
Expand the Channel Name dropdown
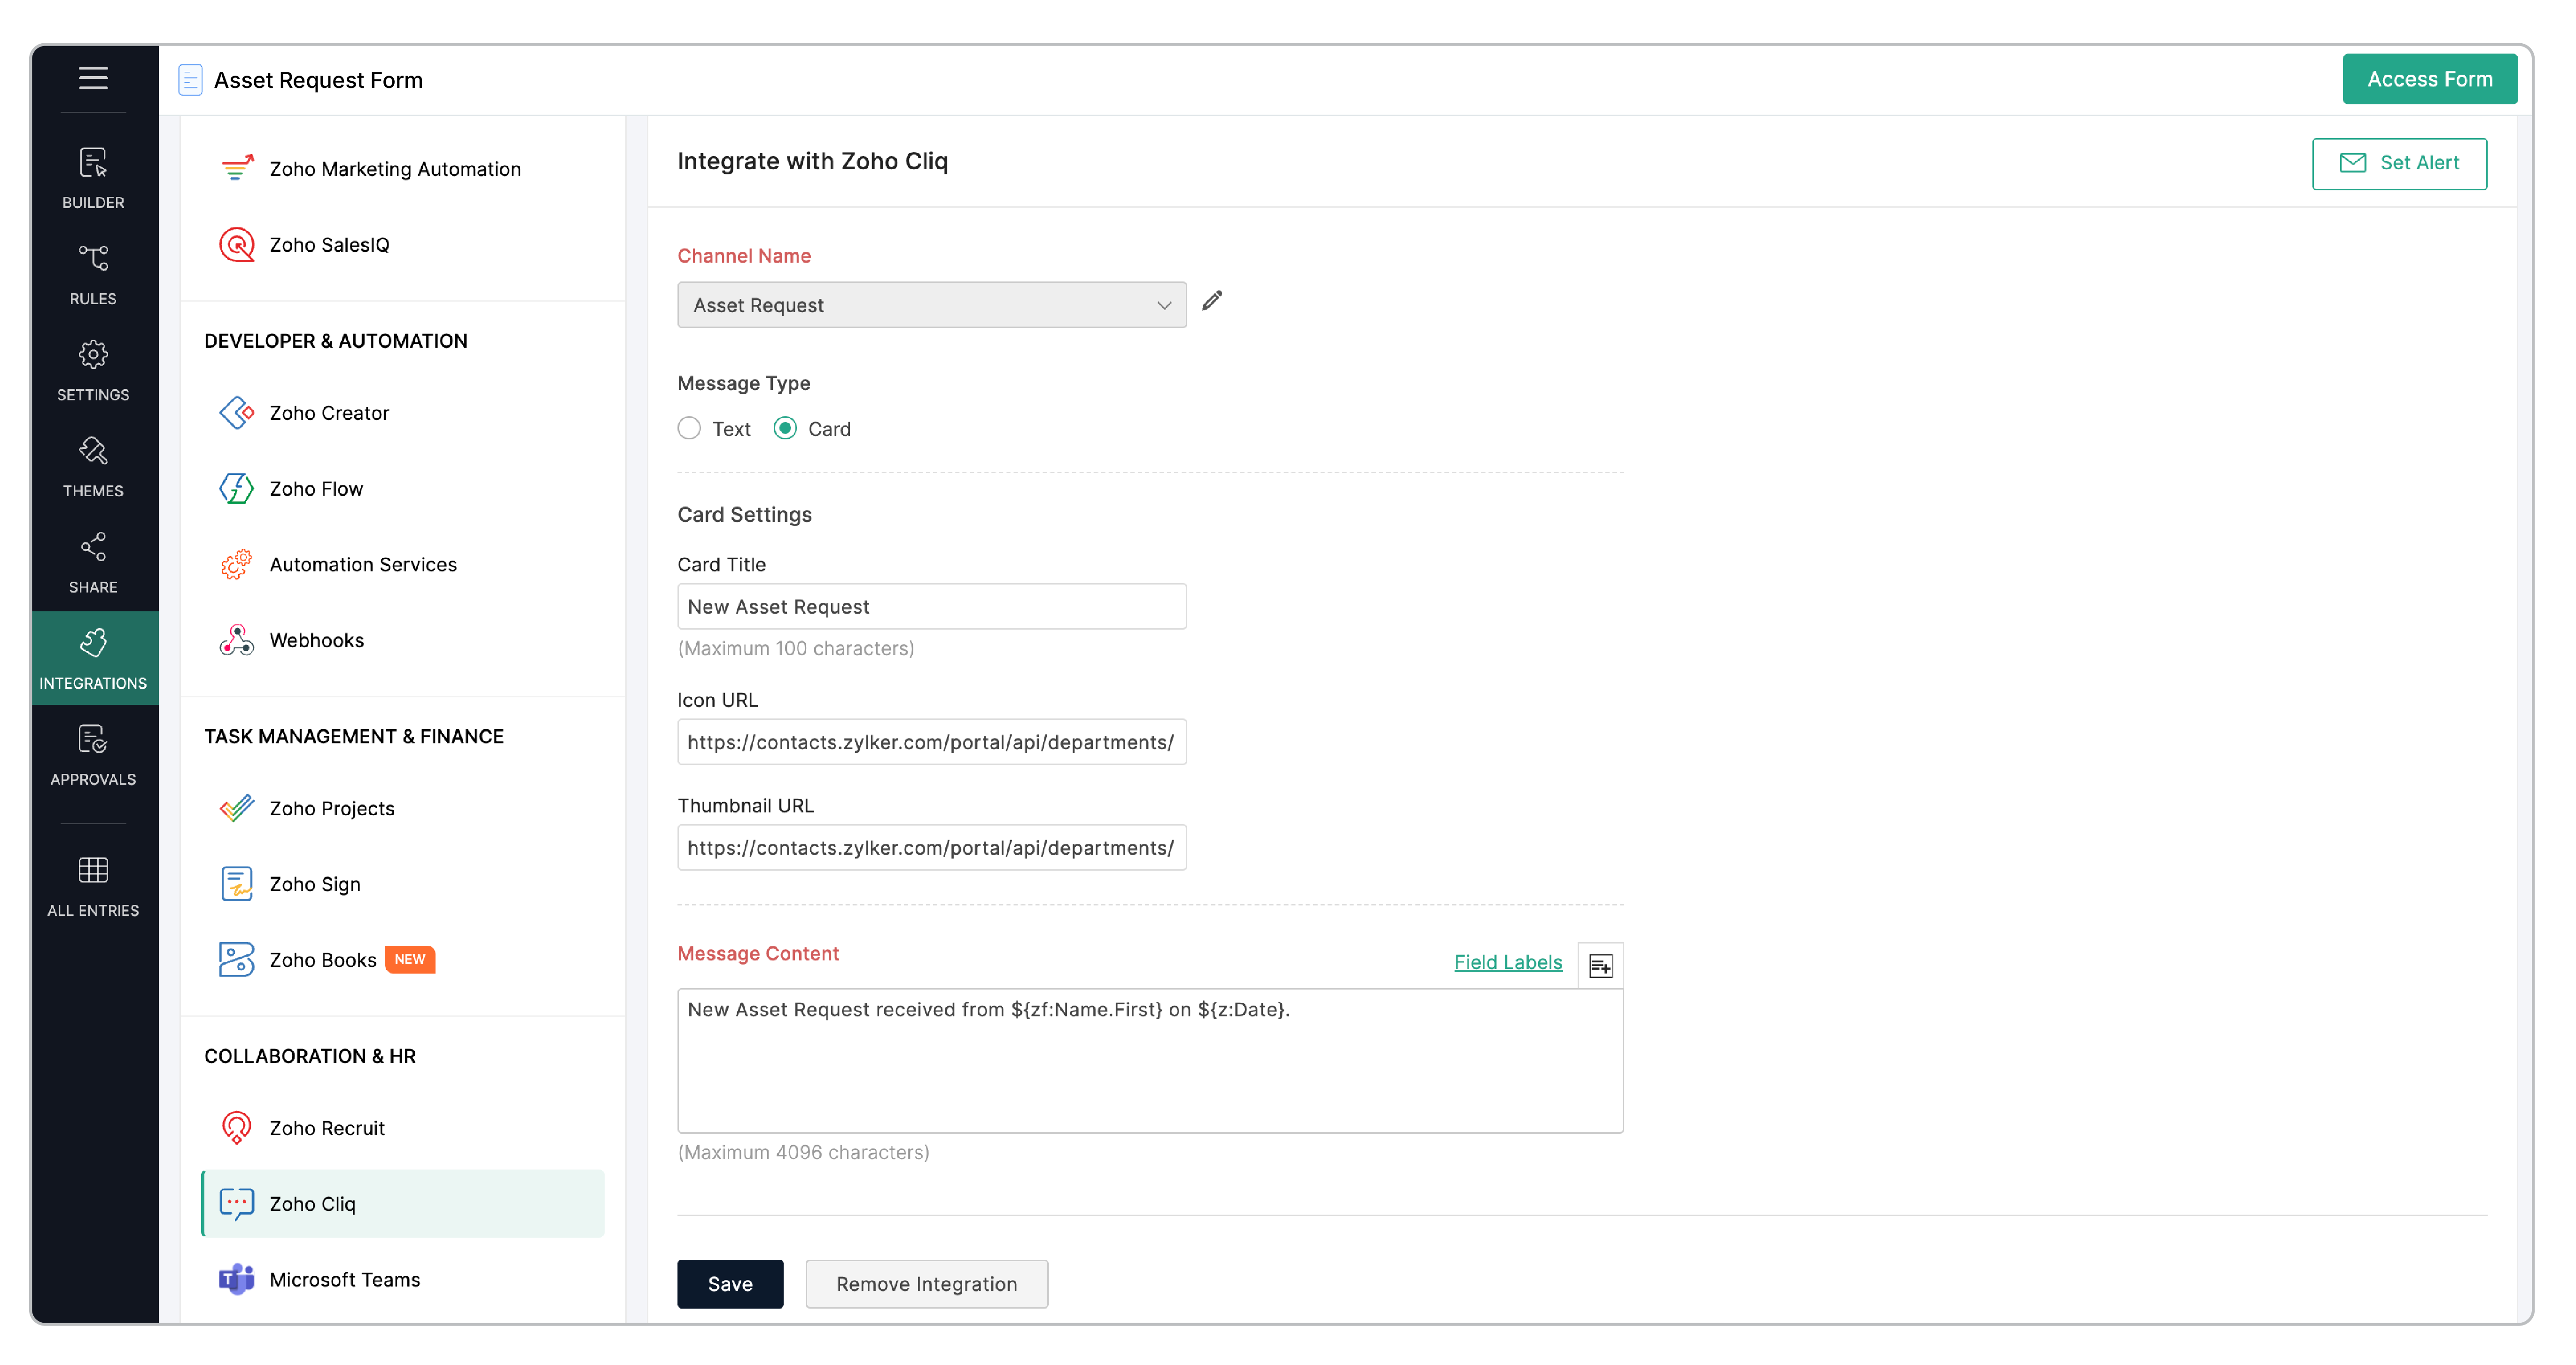[x=931, y=305]
